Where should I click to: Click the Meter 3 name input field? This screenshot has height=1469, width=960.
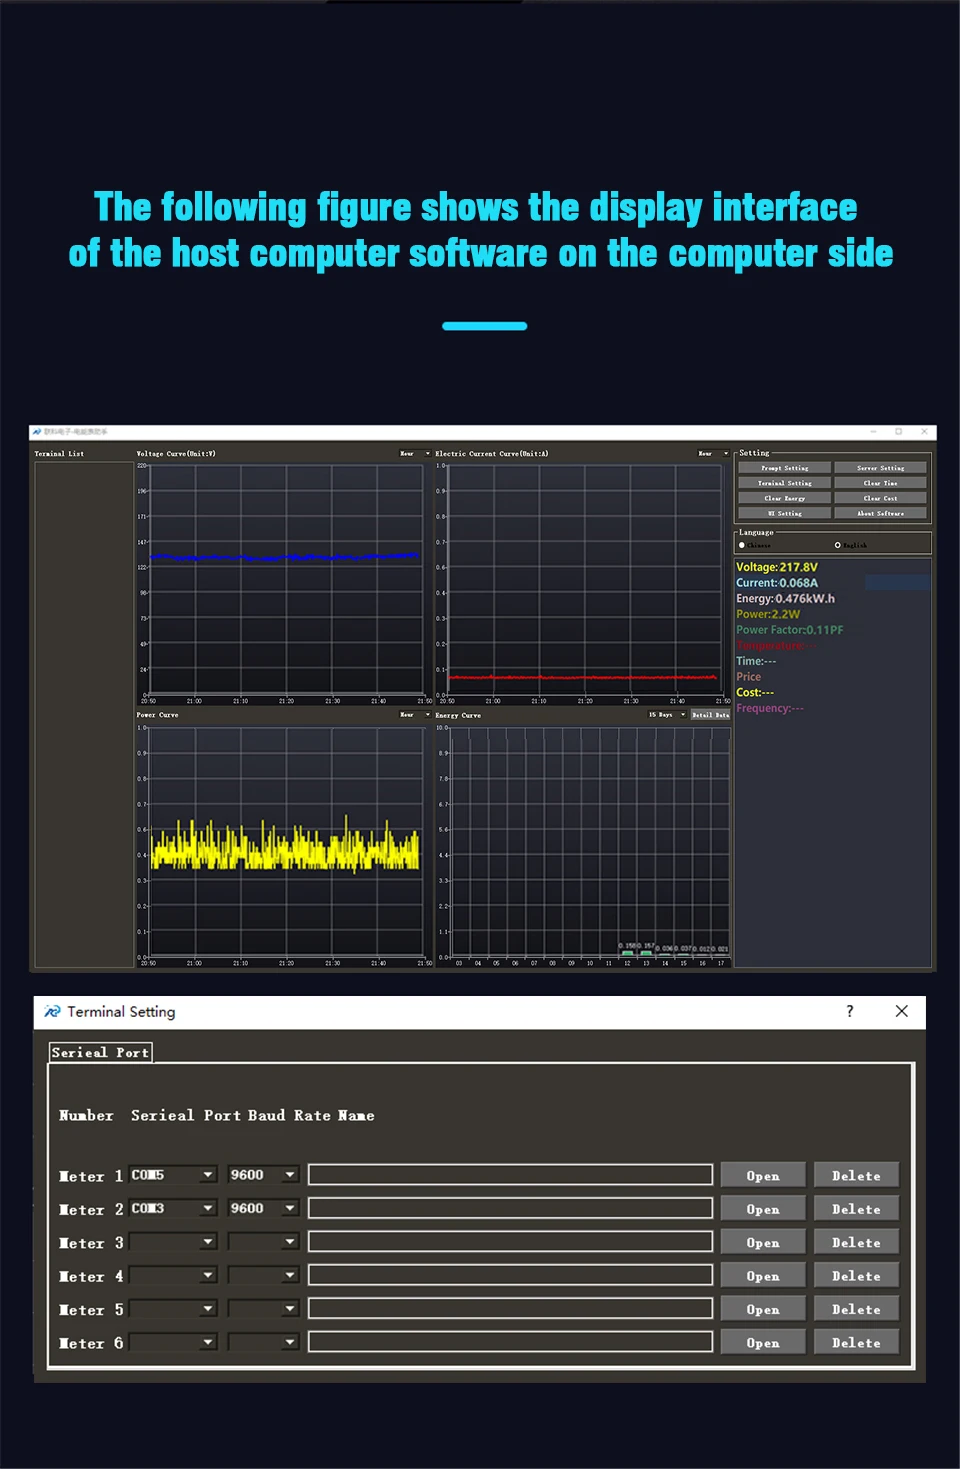[x=510, y=1242]
